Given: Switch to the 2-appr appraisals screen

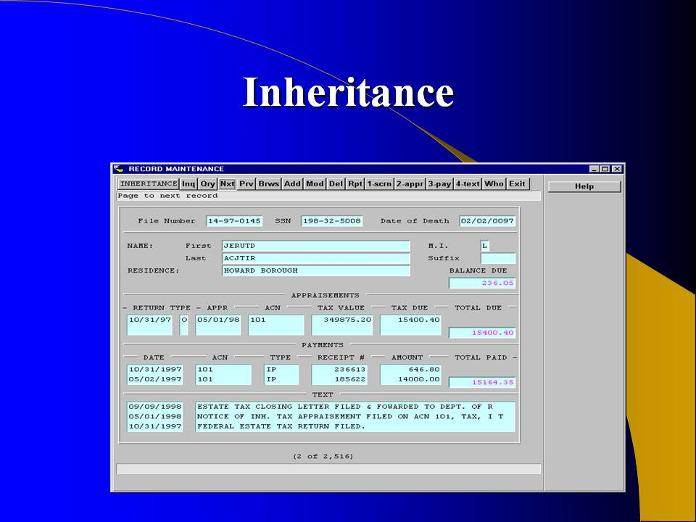Looking at the screenshot, I should (410, 184).
